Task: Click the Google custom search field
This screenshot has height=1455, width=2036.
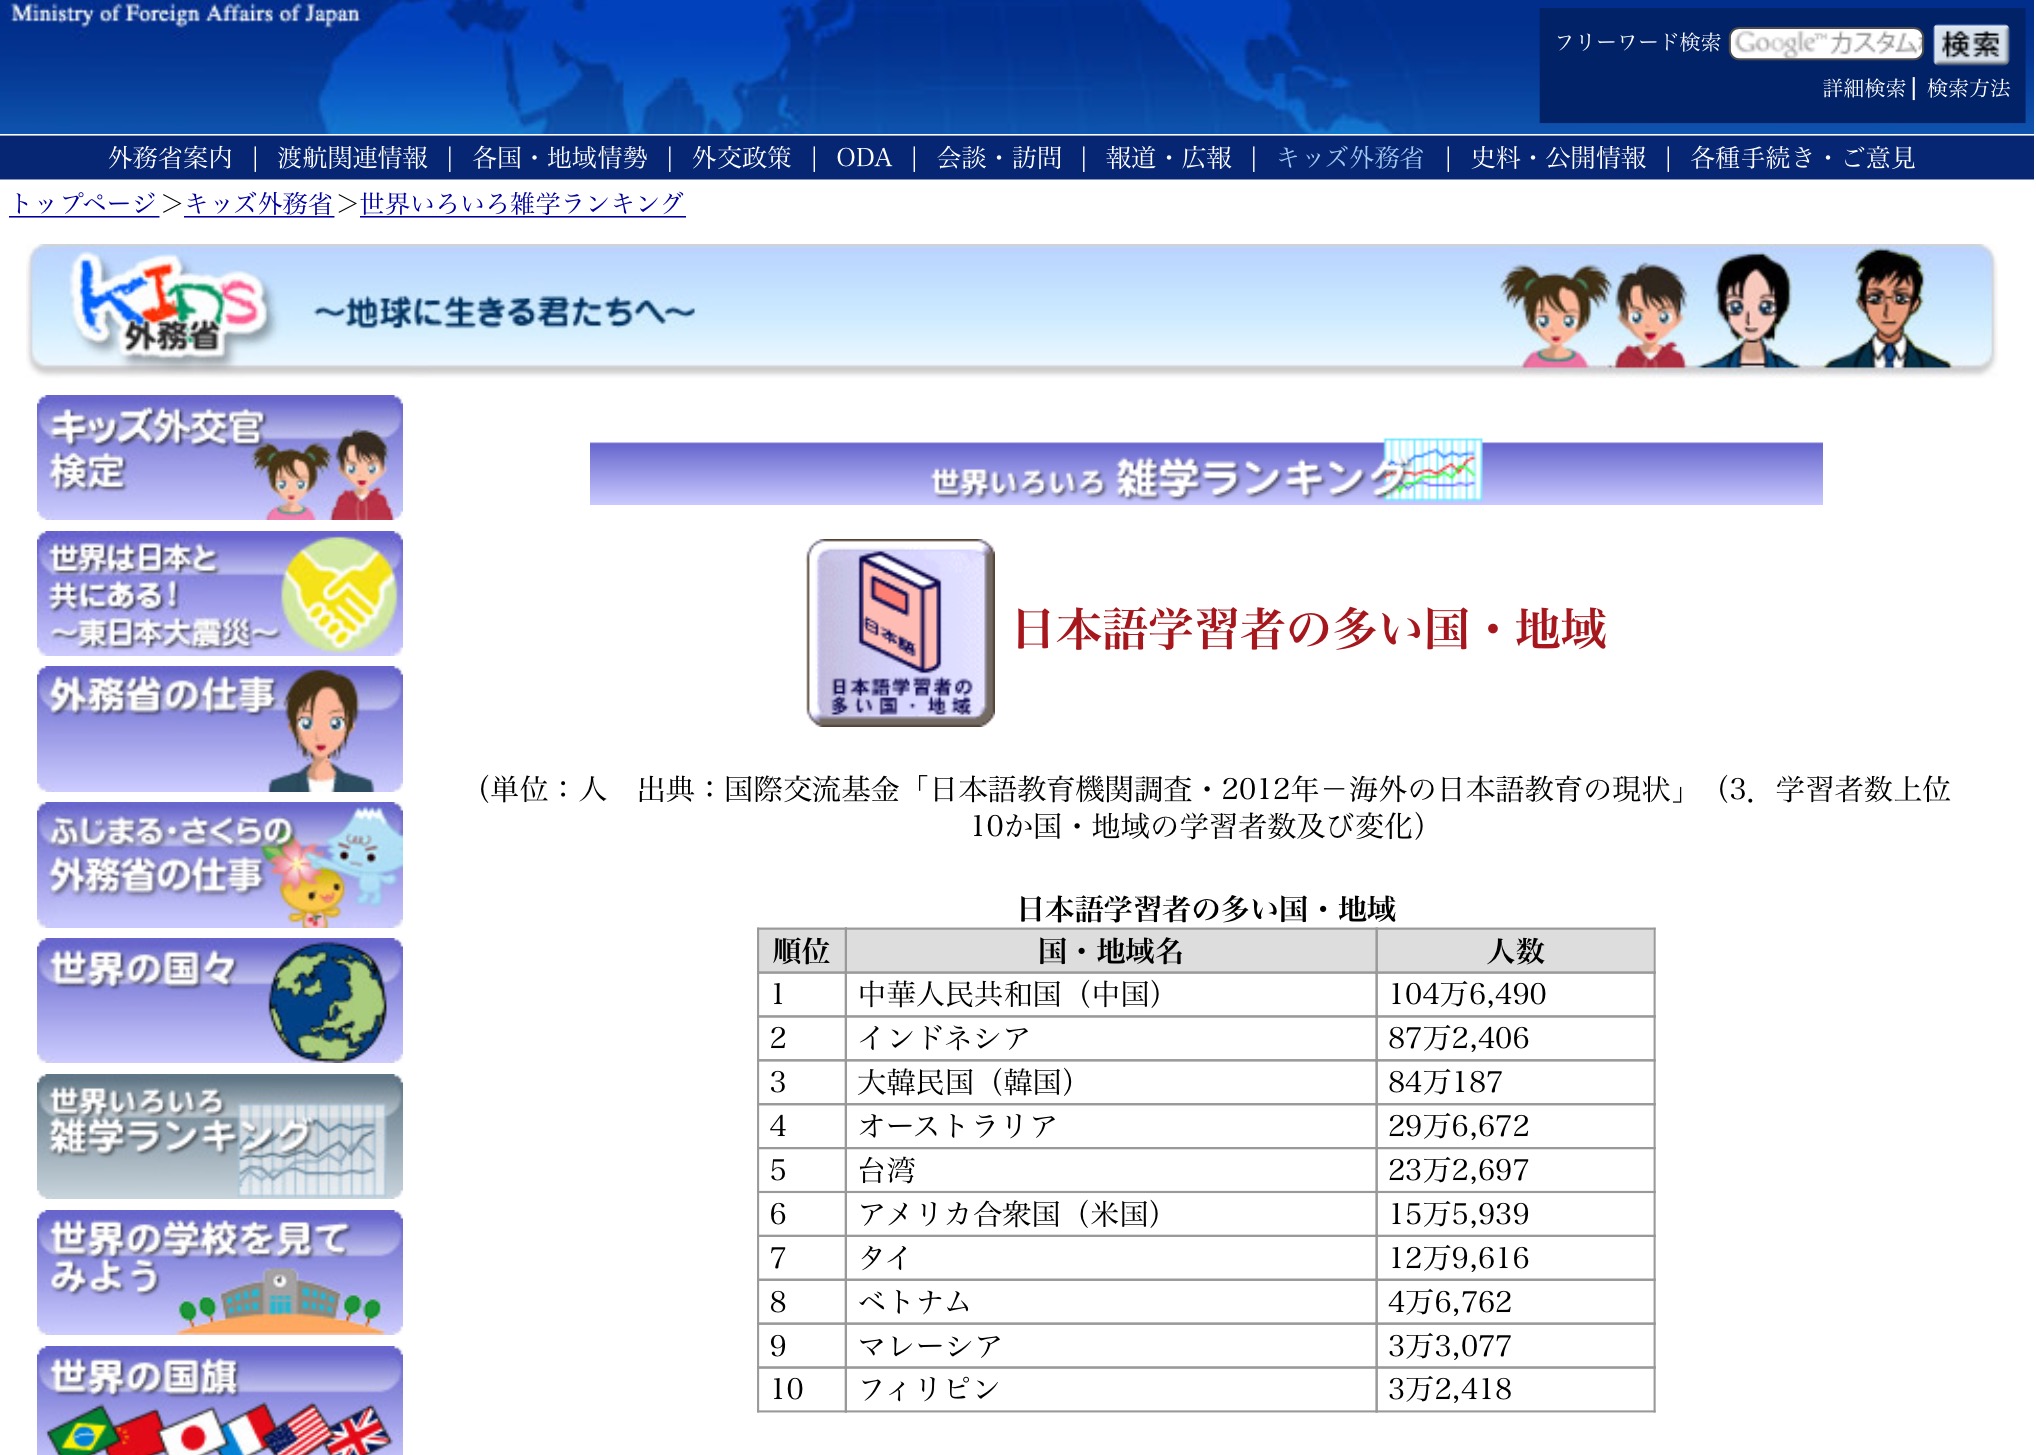Action: pyautogui.click(x=1826, y=43)
